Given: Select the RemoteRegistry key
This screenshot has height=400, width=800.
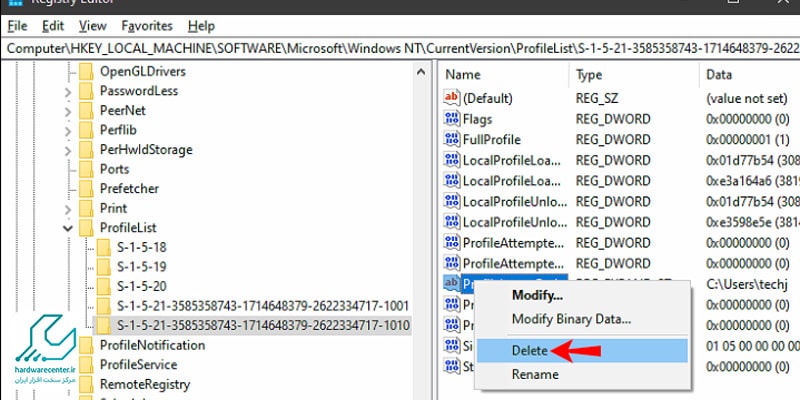Looking at the screenshot, I should (x=144, y=384).
